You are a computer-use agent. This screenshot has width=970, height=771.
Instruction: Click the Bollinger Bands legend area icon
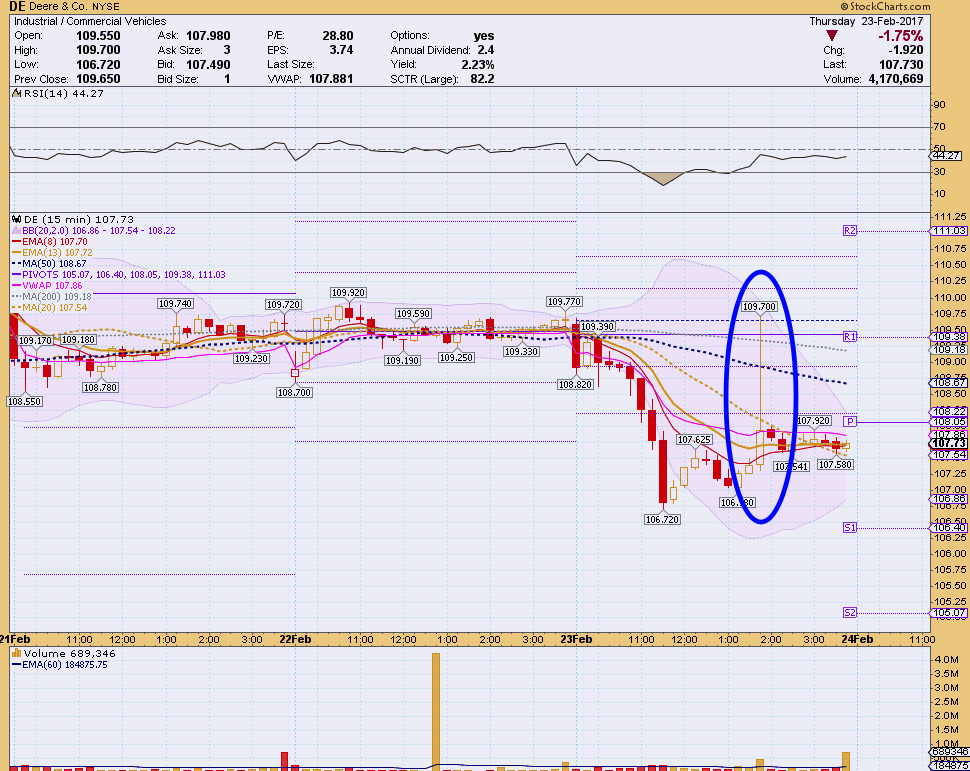(x=15, y=230)
